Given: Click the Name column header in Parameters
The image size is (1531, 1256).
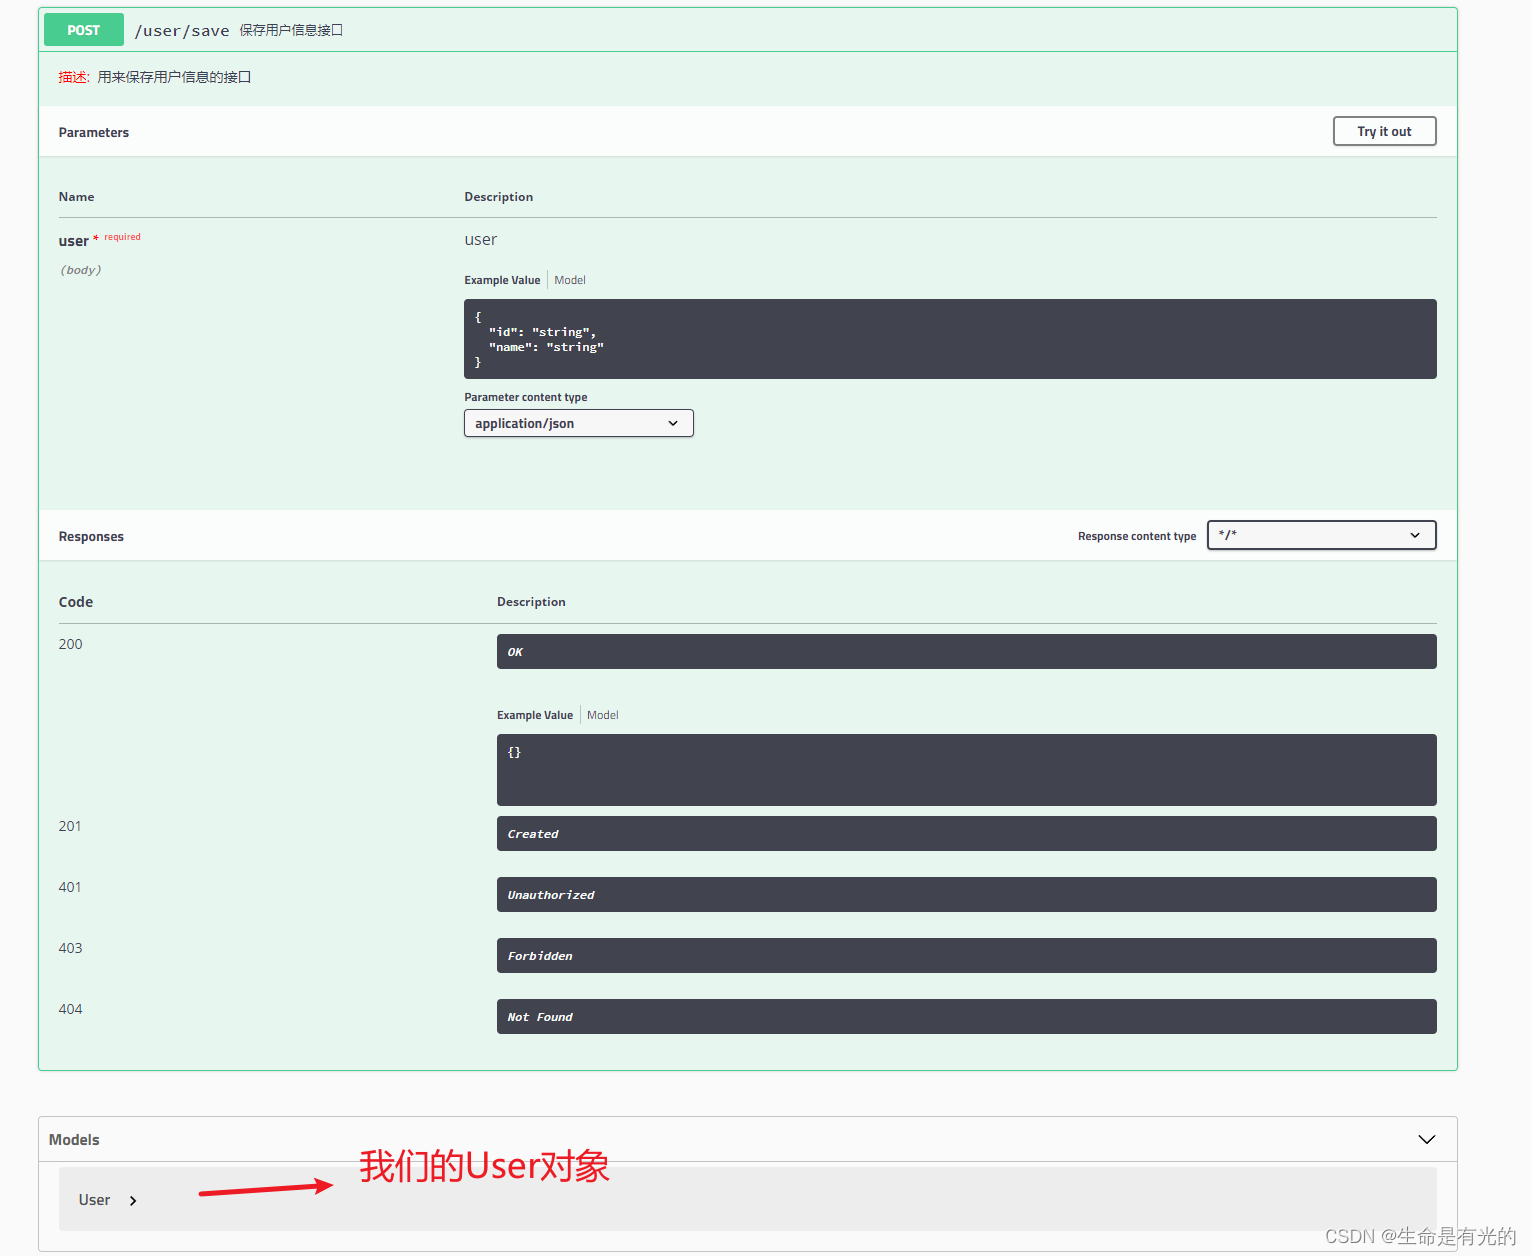Looking at the screenshot, I should (76, 197).
